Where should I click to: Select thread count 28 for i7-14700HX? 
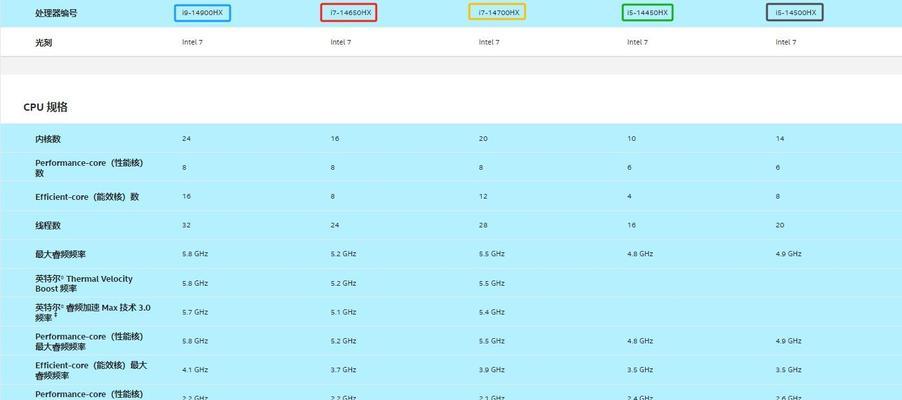point(483,225)
